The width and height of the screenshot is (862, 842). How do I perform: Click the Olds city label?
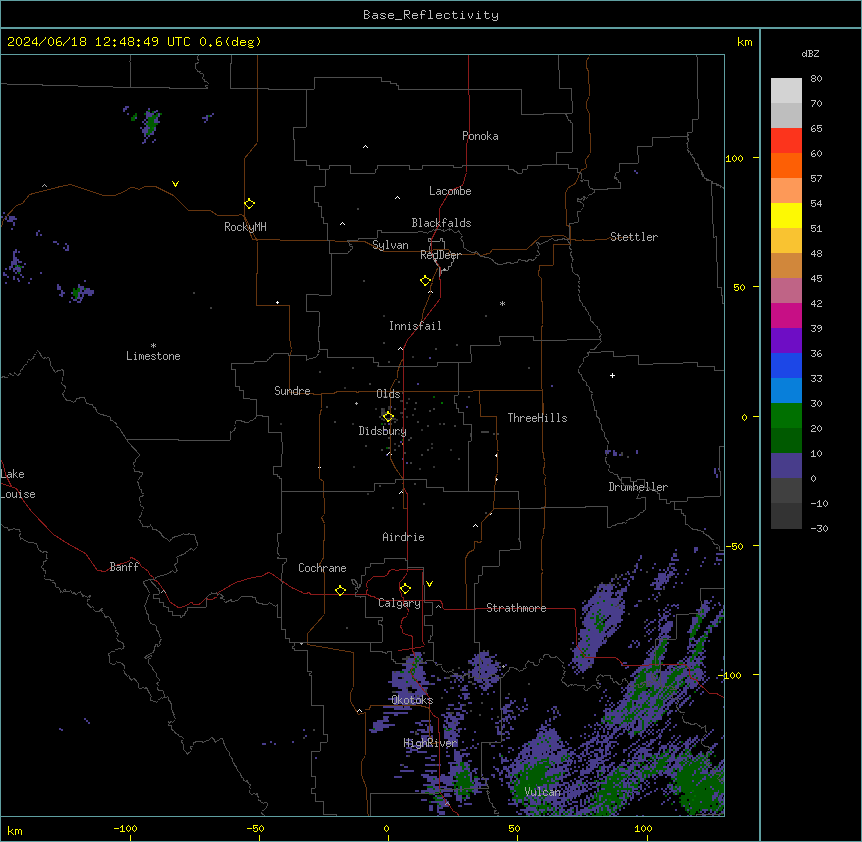tap(388, 394)
